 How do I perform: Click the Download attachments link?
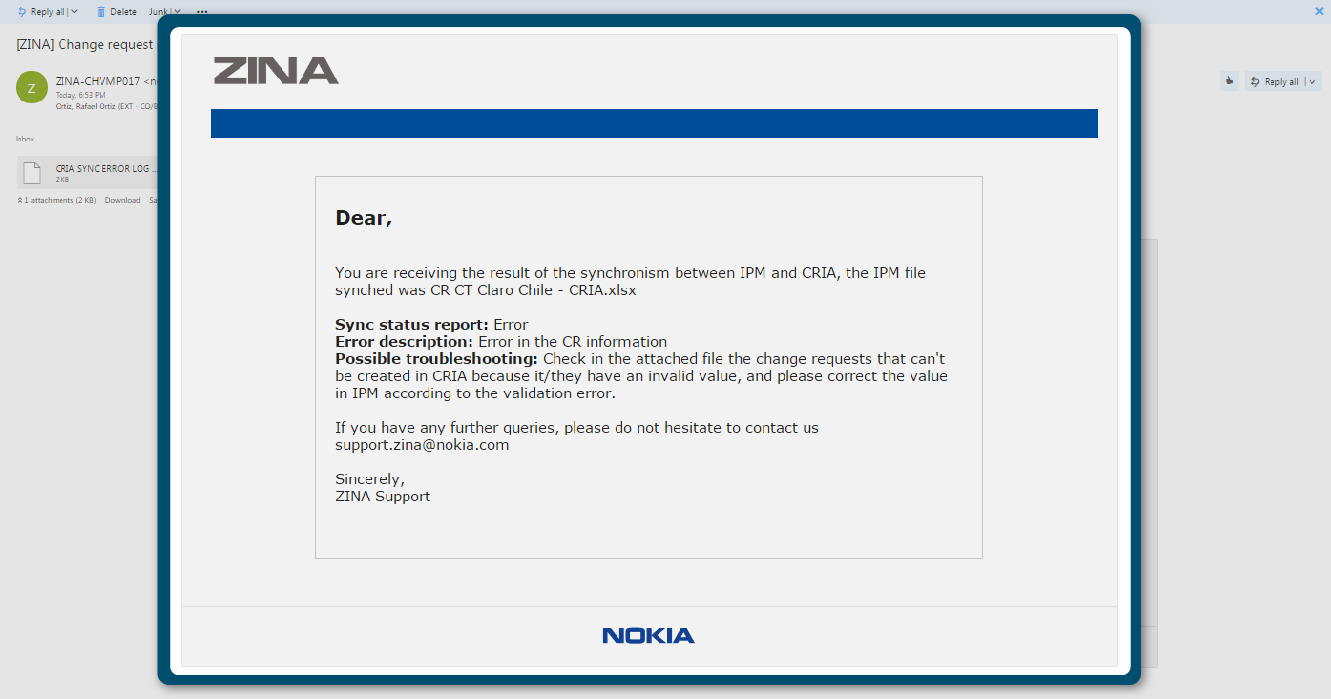123,200
